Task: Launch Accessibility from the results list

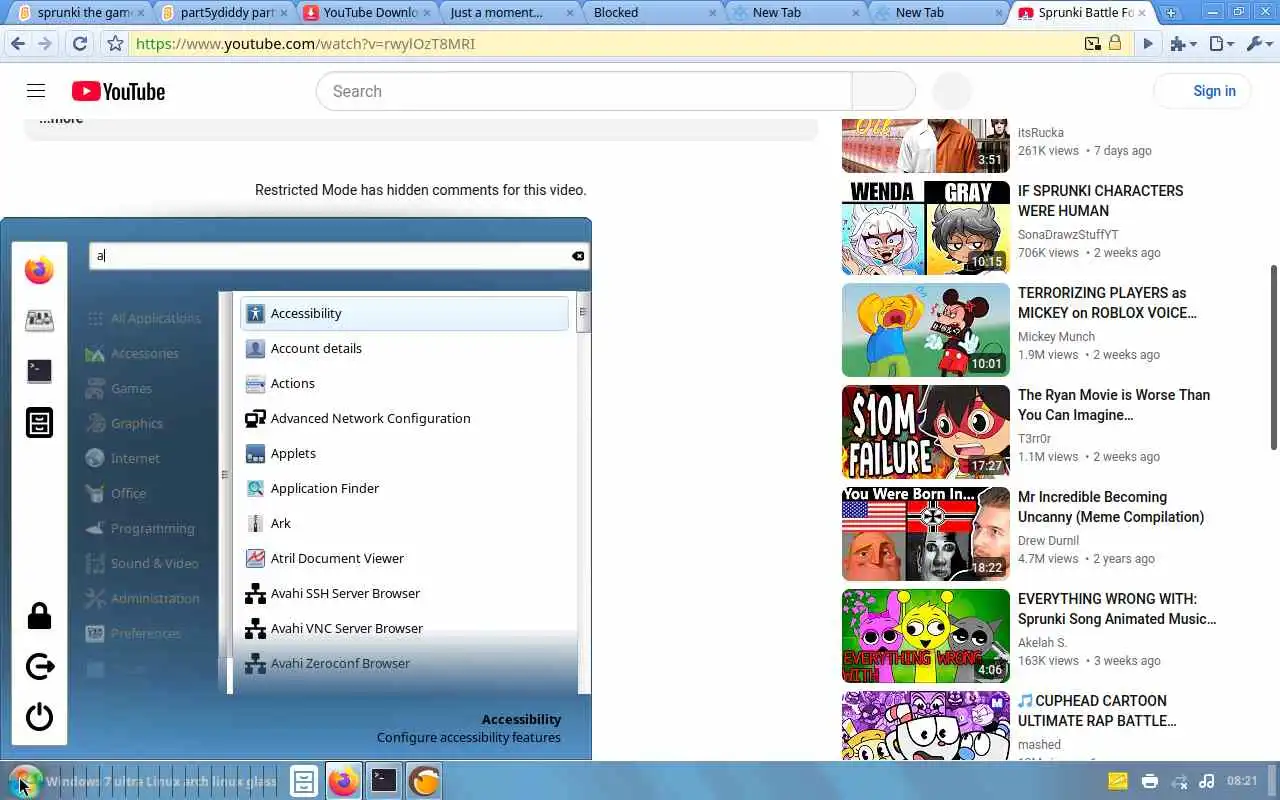Action: click(x=404, y=313)
